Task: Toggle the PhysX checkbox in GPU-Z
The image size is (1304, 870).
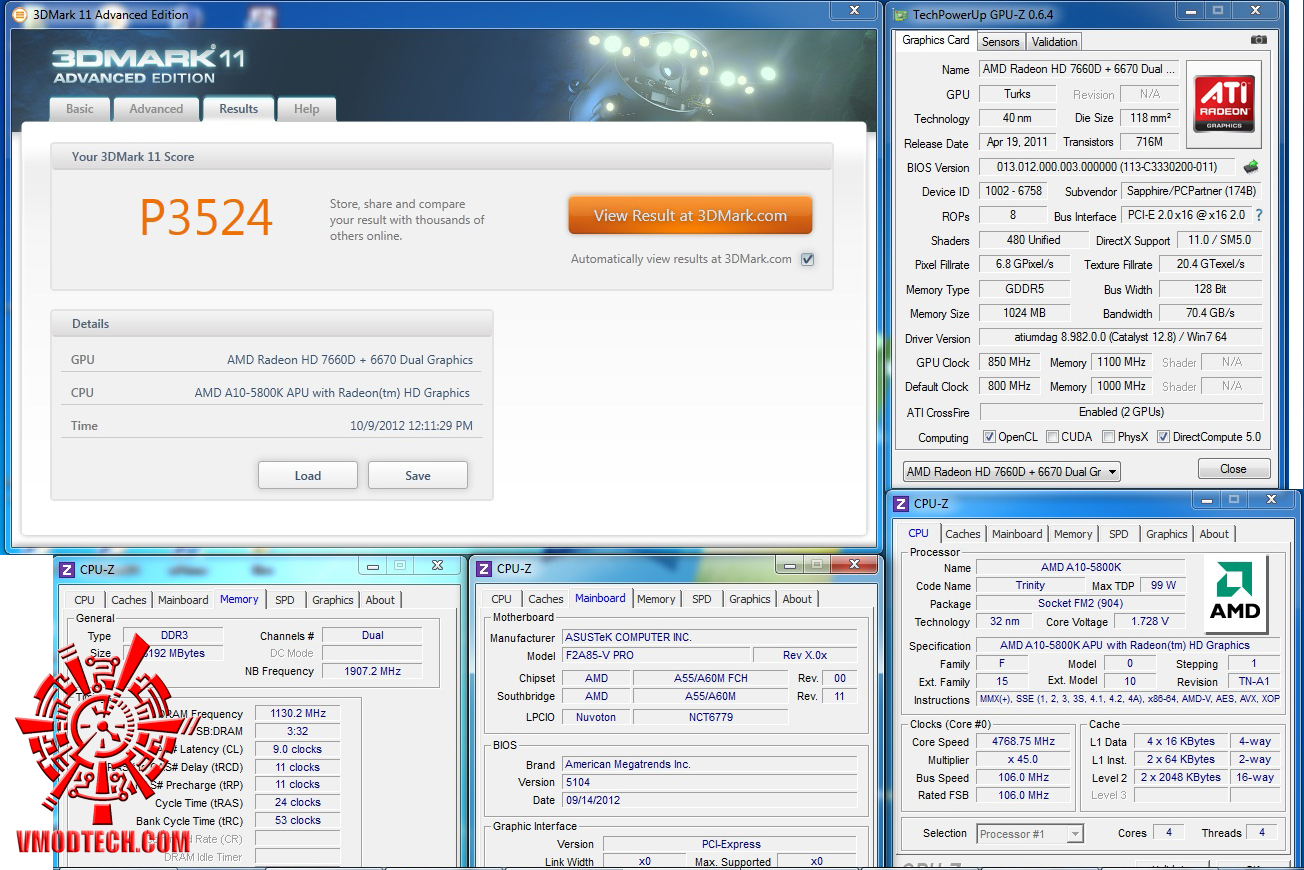Action: tap(1108, 437)
